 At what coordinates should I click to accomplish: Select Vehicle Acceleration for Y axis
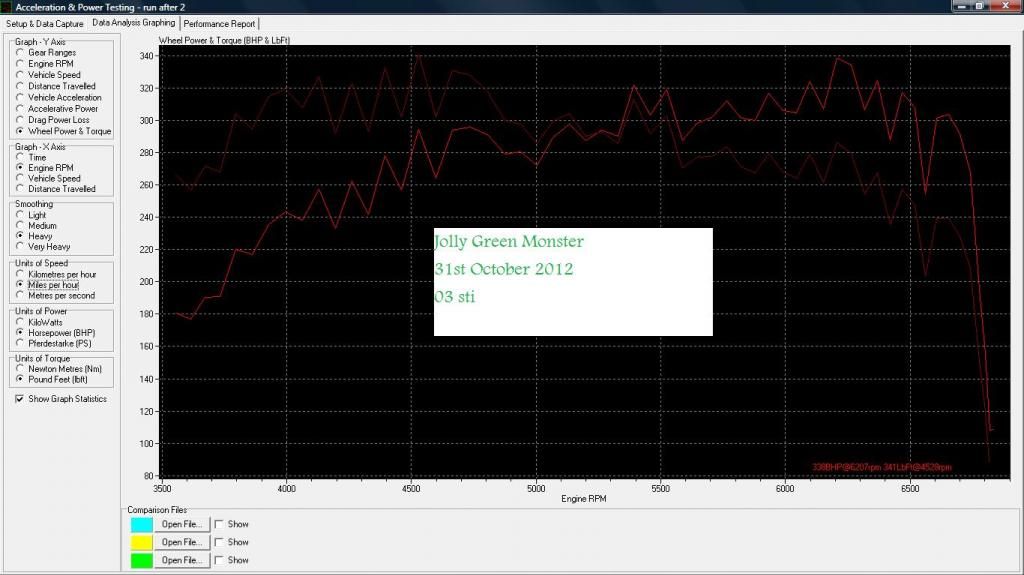pos(21,98)
